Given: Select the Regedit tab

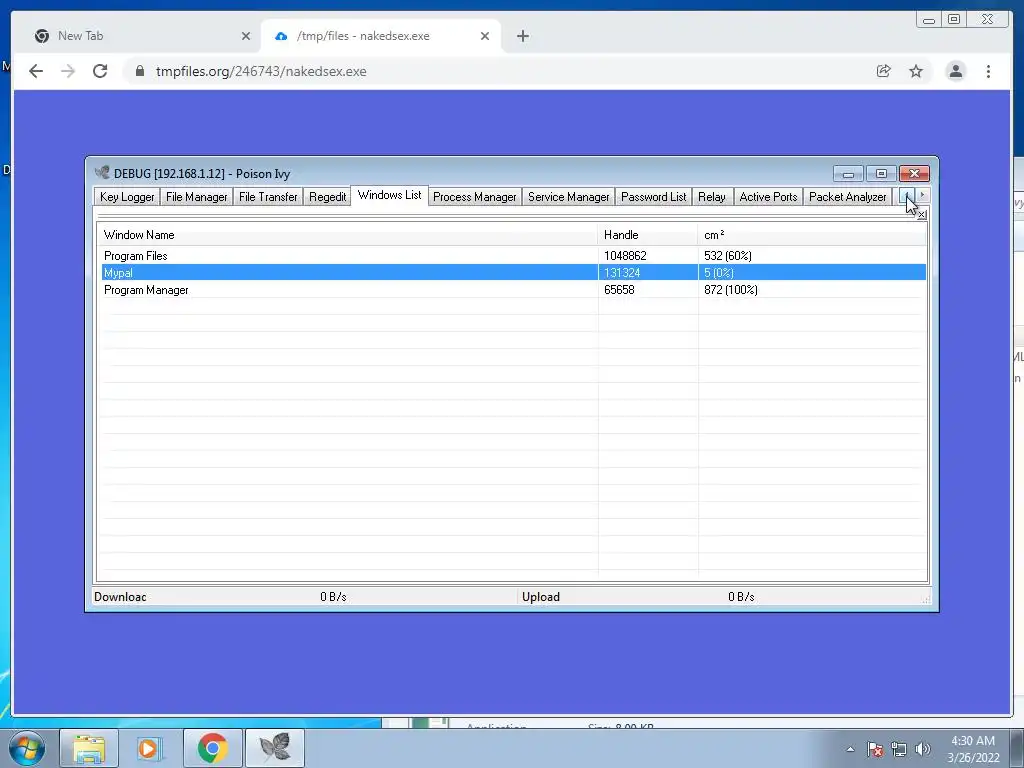Looking at the screenshot, I should (327, 197).
